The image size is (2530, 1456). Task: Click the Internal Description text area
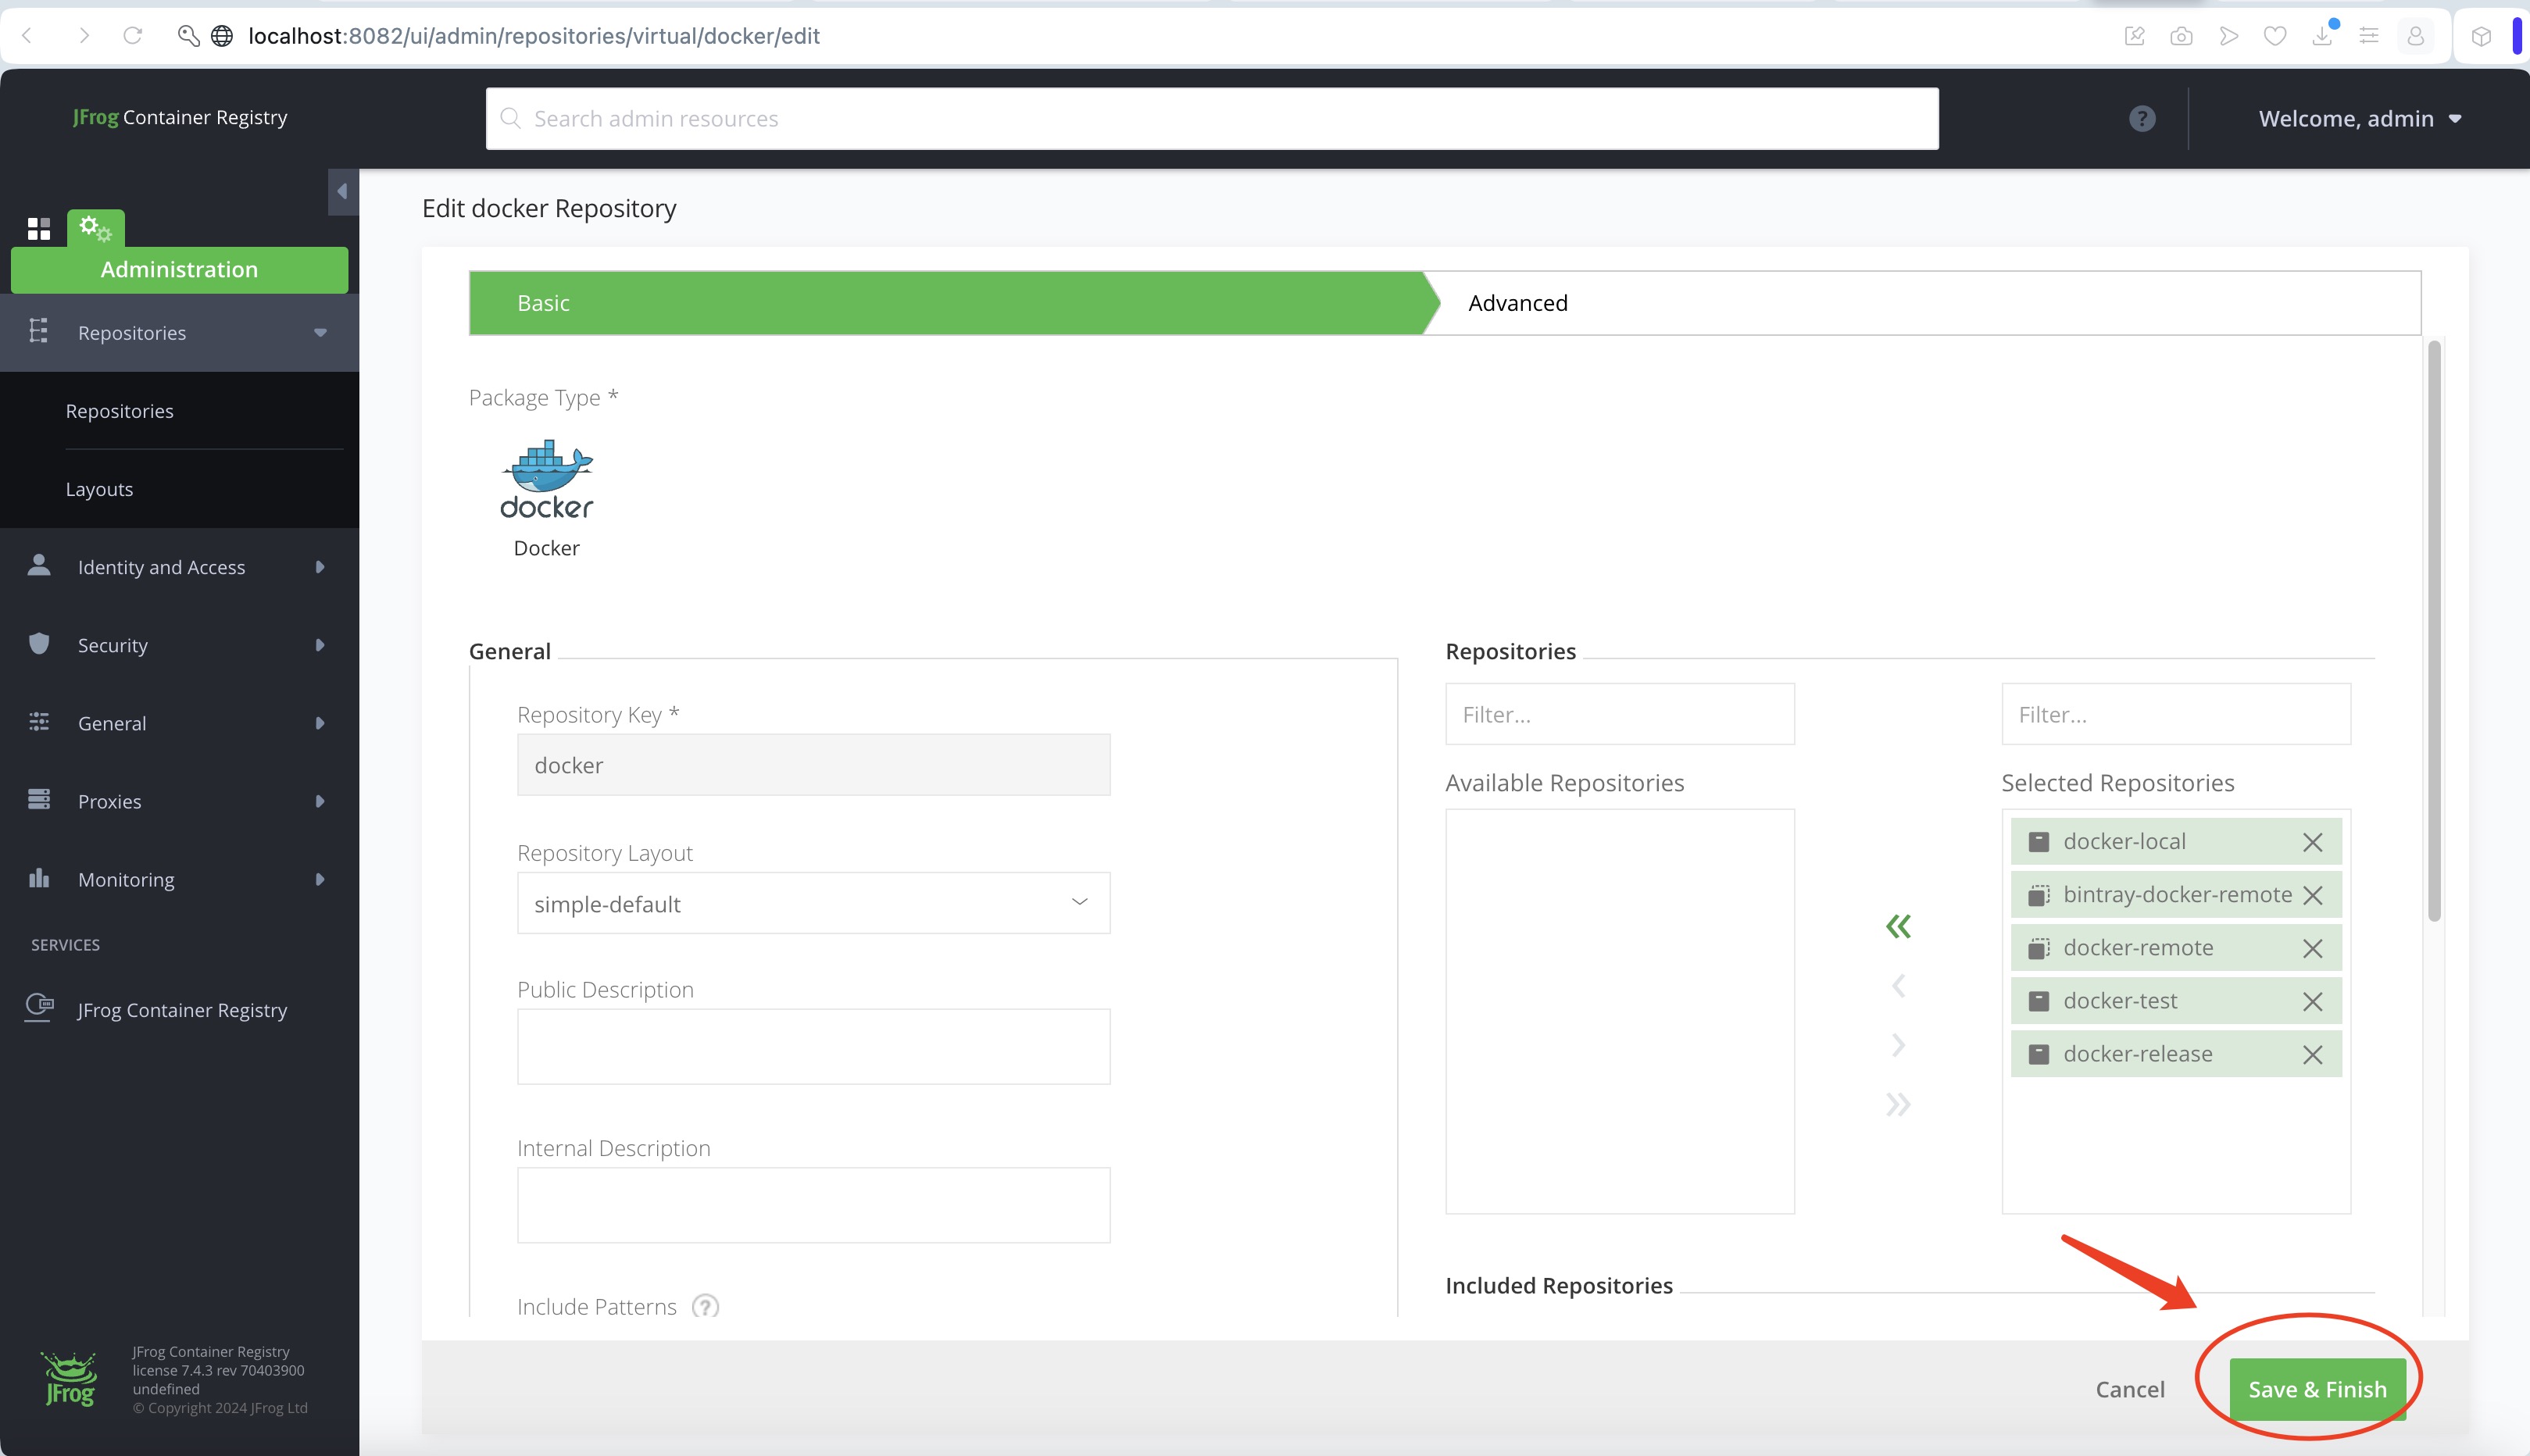coord(813,1205)
